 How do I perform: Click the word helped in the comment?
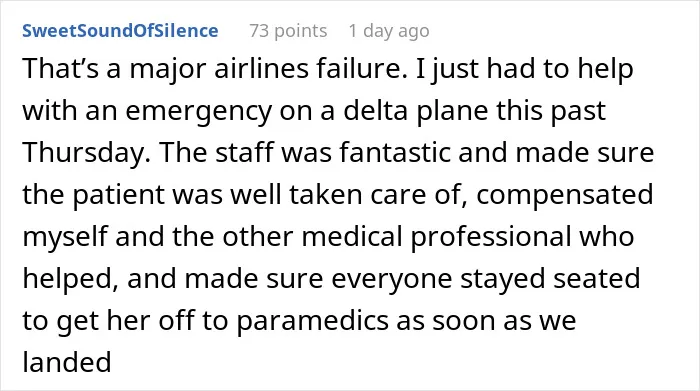71,279
